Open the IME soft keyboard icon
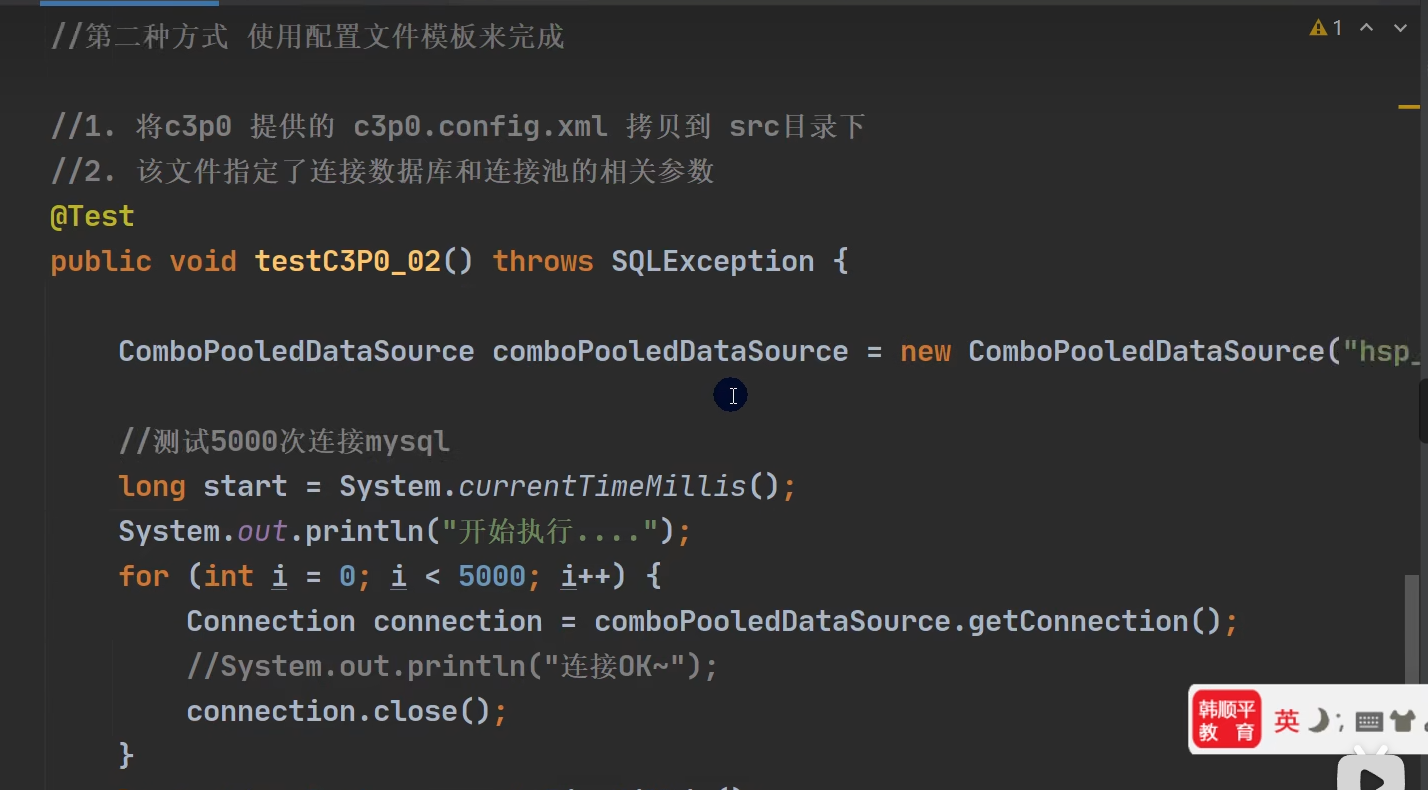 tap(1369, 722)
